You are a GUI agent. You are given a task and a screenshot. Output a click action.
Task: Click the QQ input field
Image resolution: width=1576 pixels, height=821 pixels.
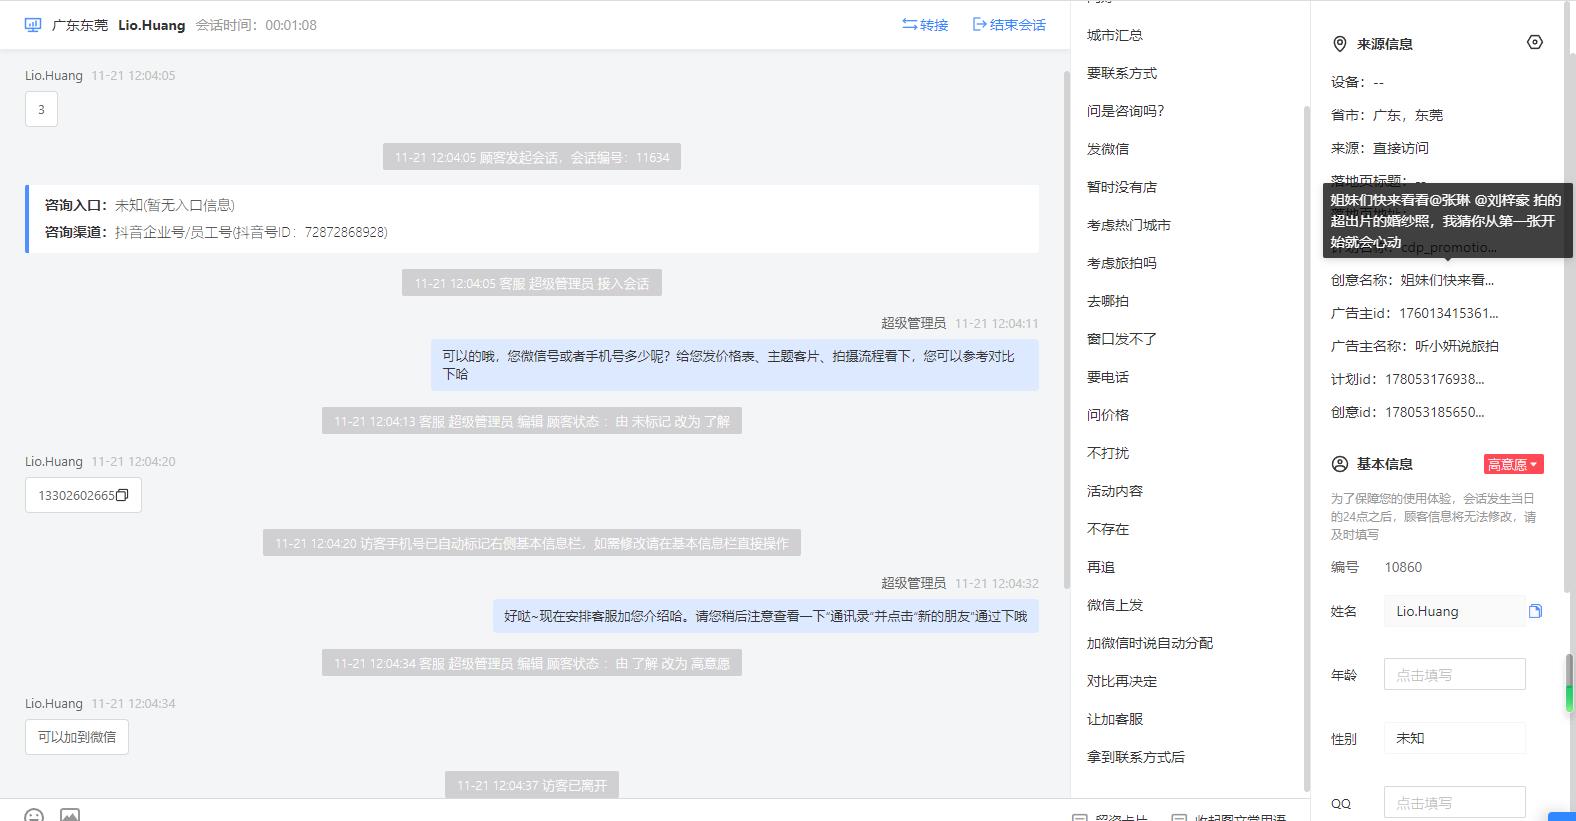1455,802
